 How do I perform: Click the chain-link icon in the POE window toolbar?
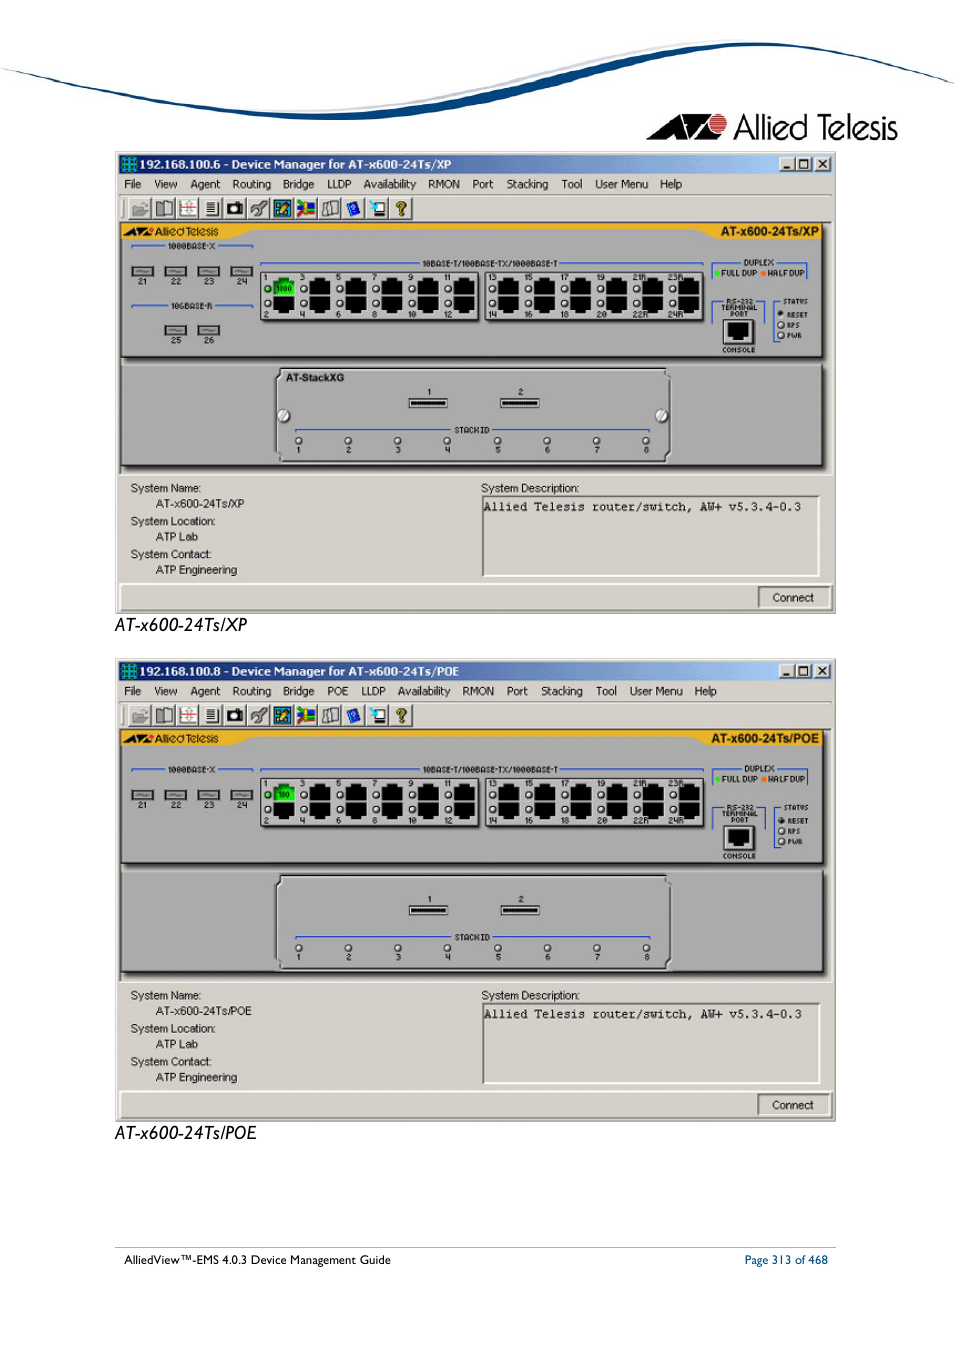click(259, 715)
